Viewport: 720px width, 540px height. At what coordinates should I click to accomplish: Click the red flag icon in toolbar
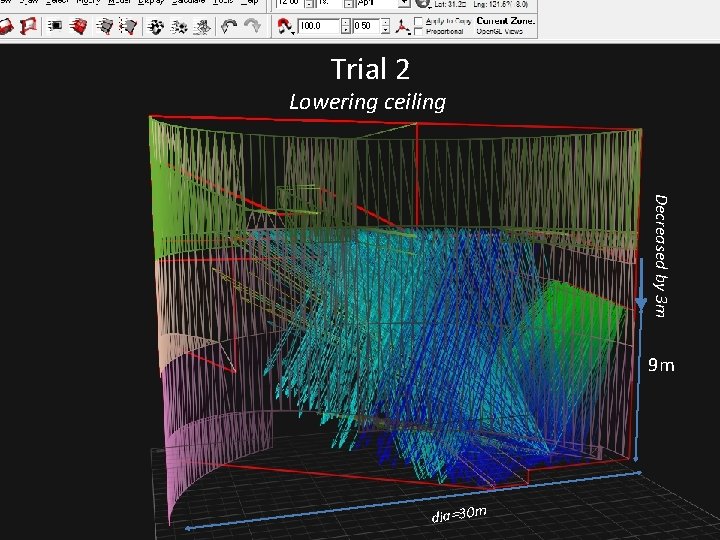pyautogui.click(x=28, y=26)
